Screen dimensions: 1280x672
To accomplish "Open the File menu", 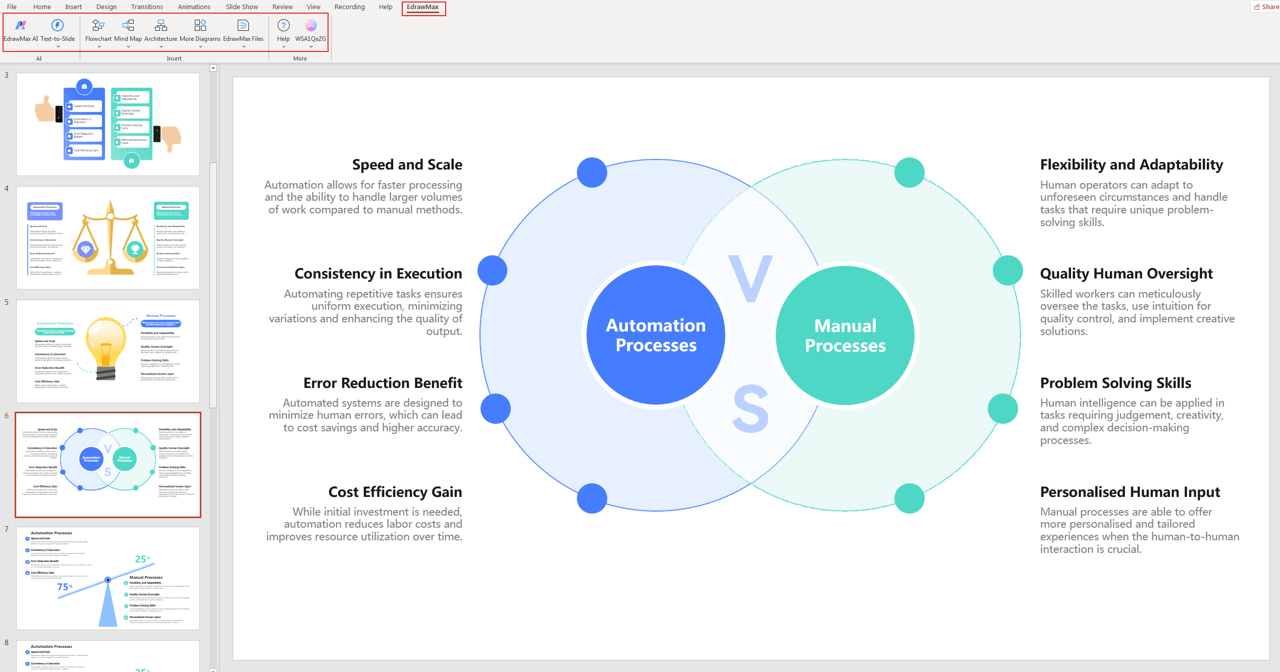I will coord(12,7).
